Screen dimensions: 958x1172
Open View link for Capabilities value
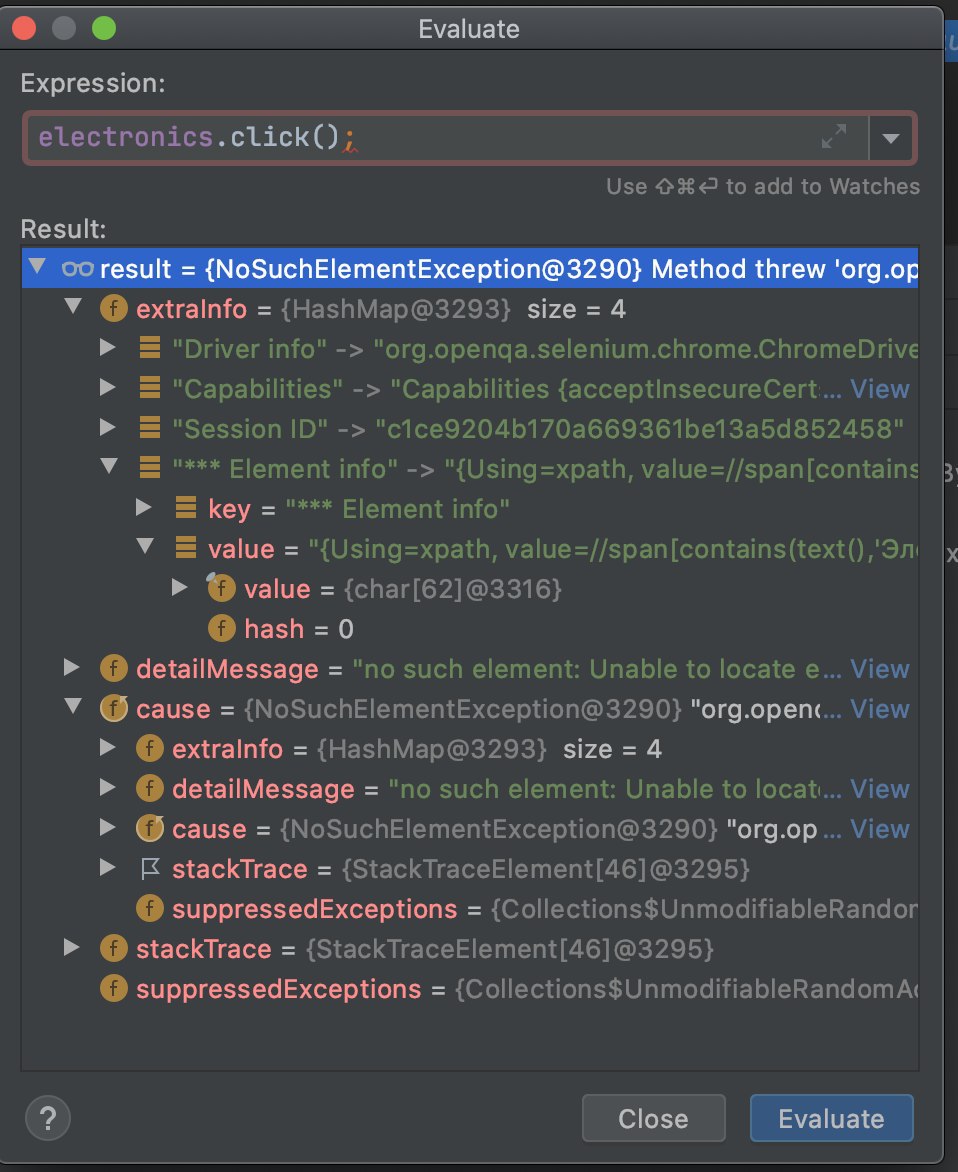point(880,389)
